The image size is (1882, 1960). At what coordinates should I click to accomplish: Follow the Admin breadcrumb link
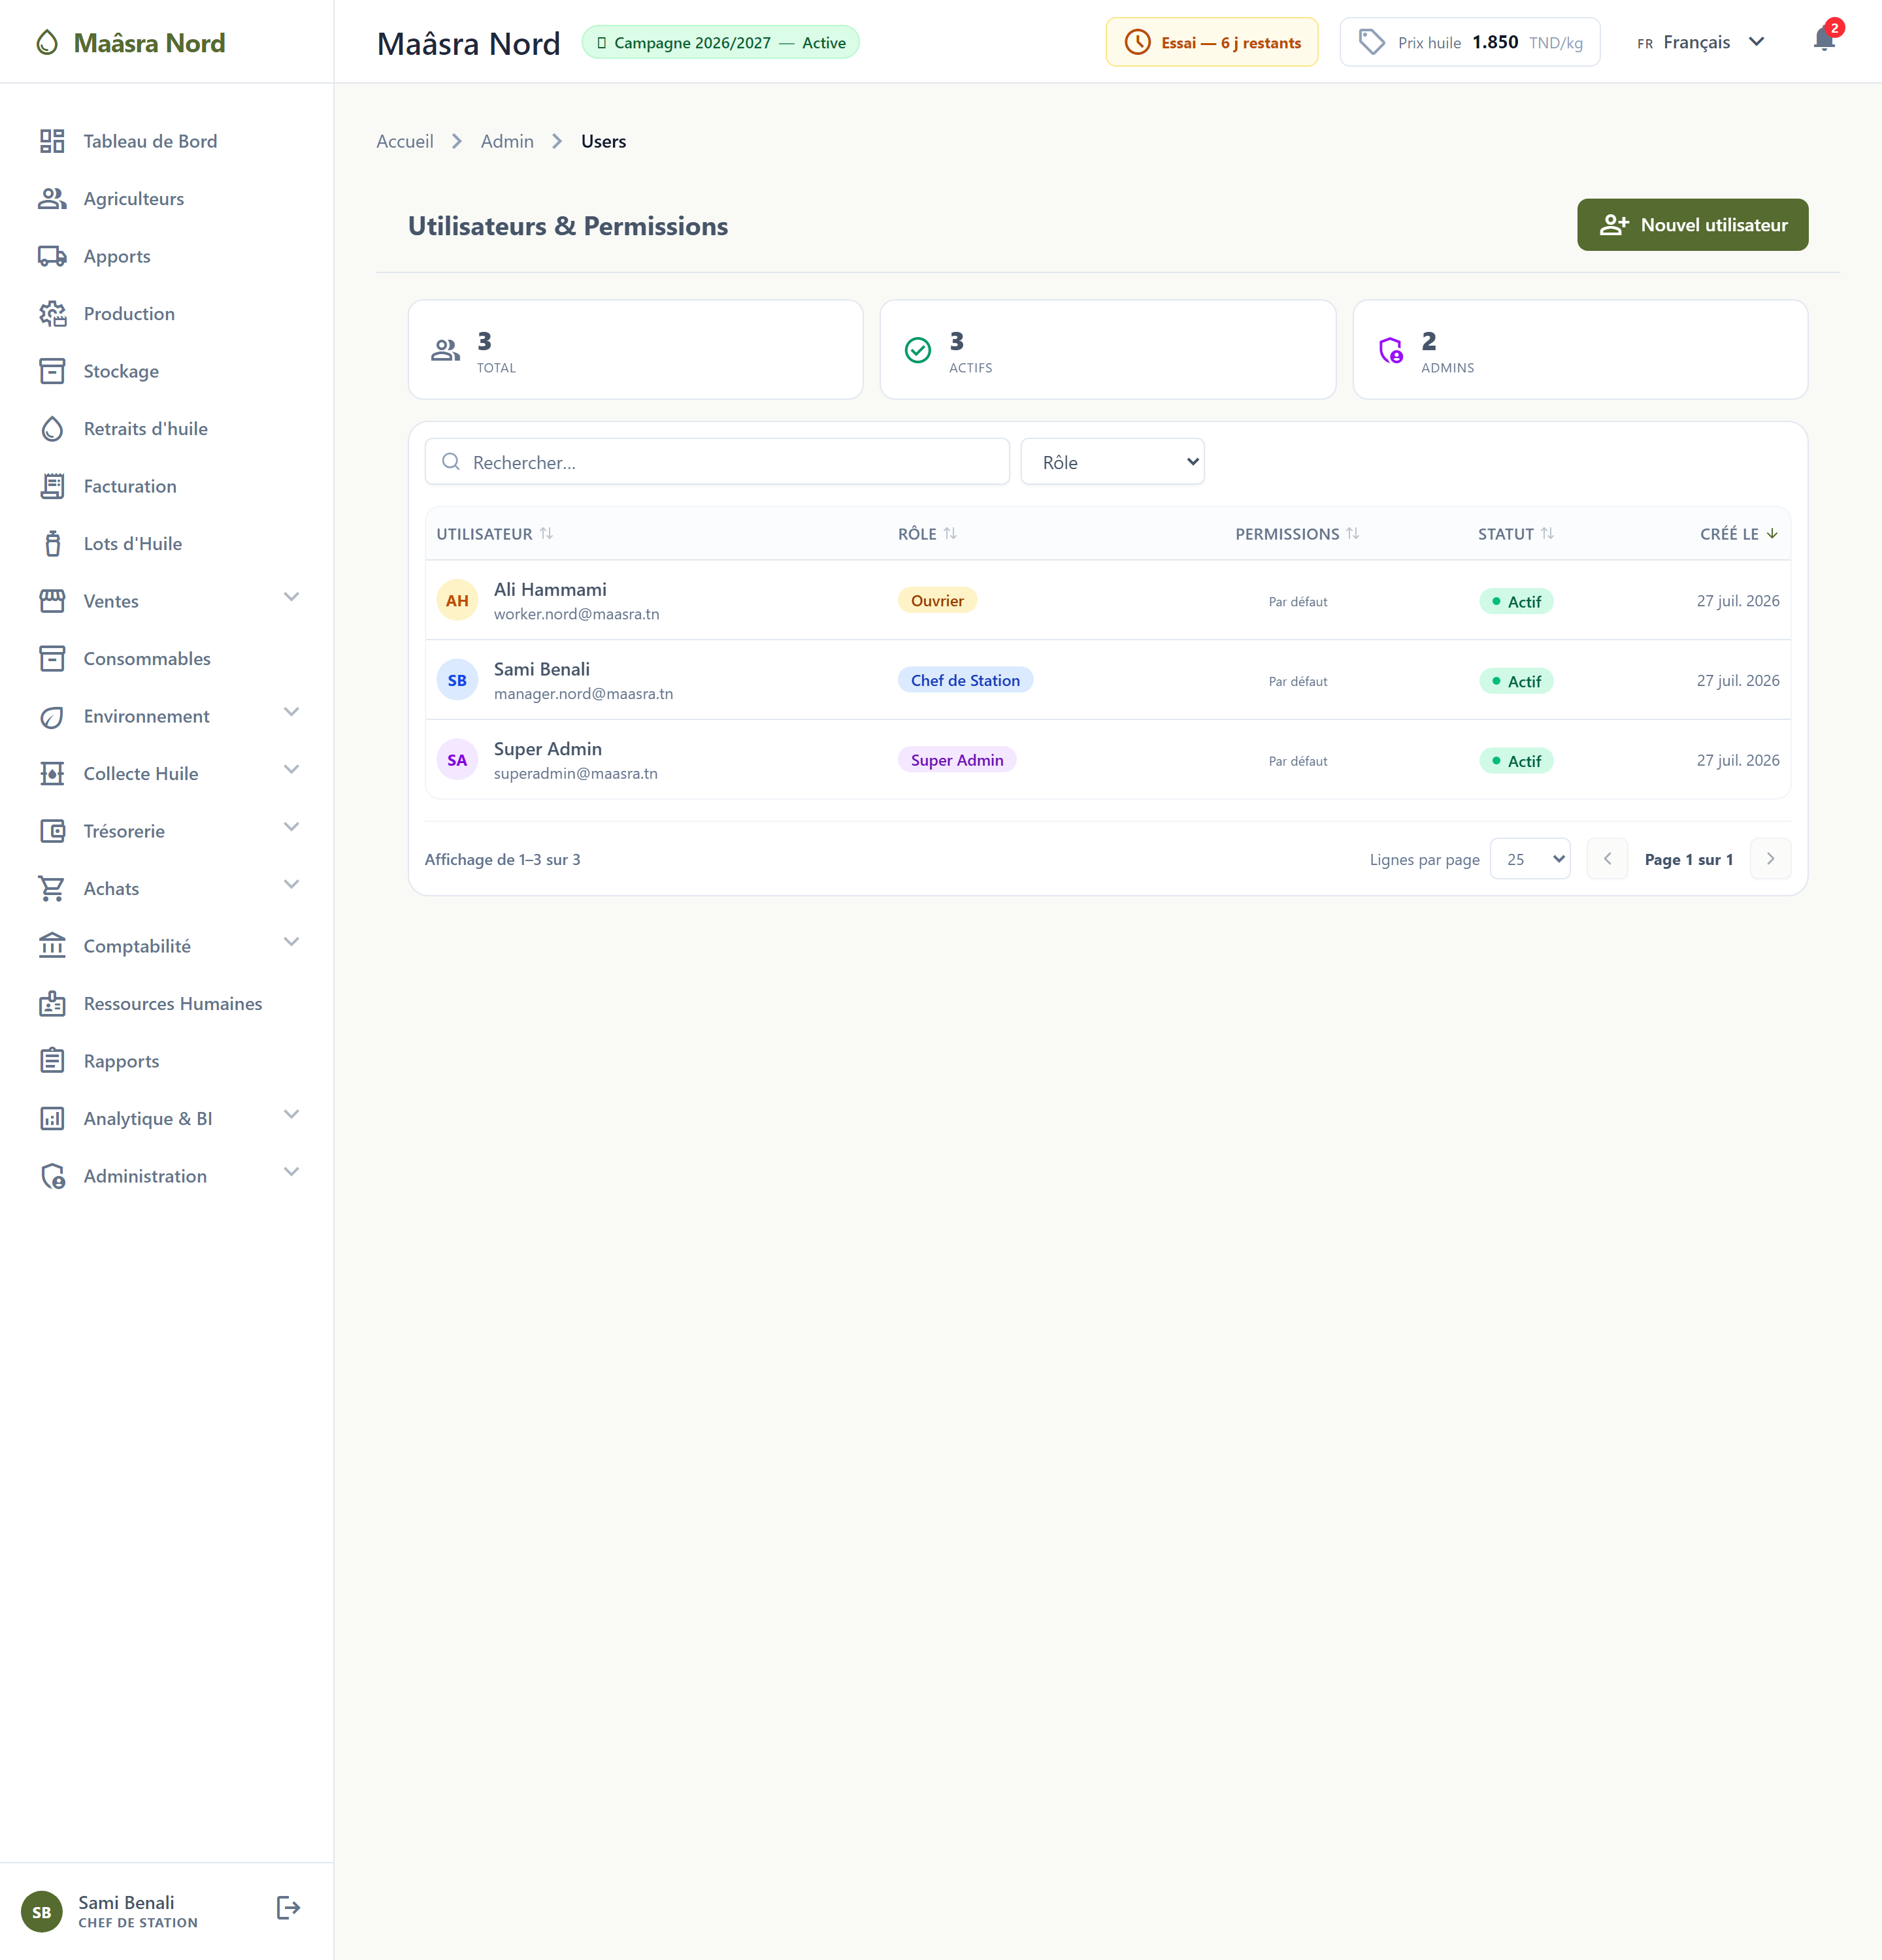click(507, 141)
